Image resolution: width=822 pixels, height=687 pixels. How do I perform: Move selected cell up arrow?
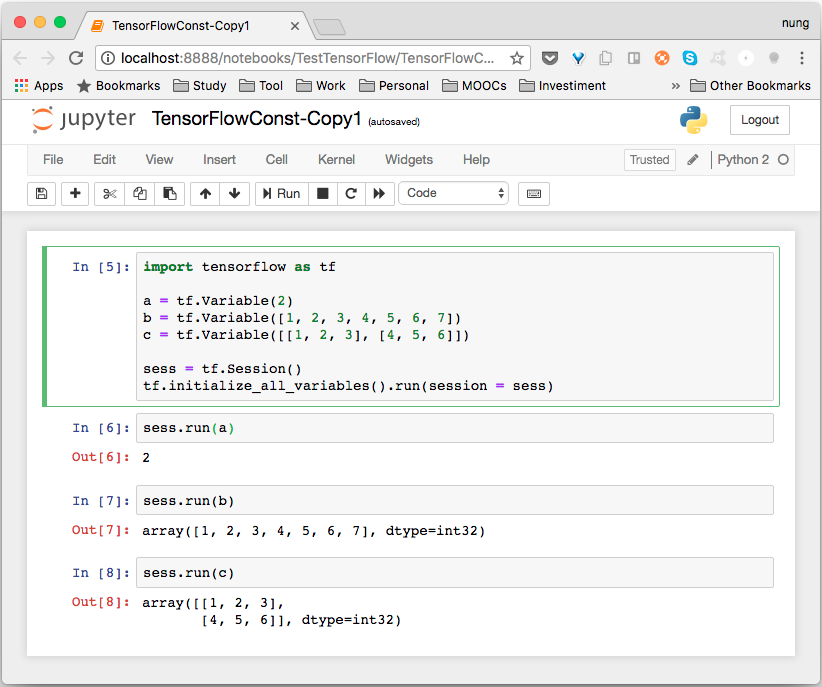point(205,194)
